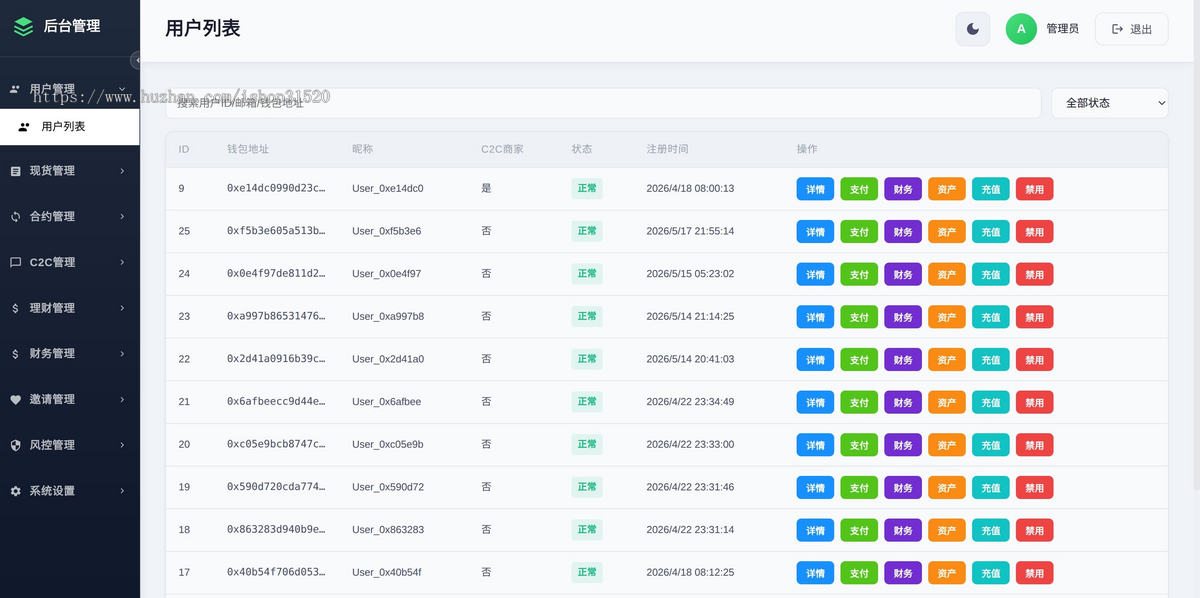
Task: Click 支付 for user ID 25
Action: (x=859, y=232)
